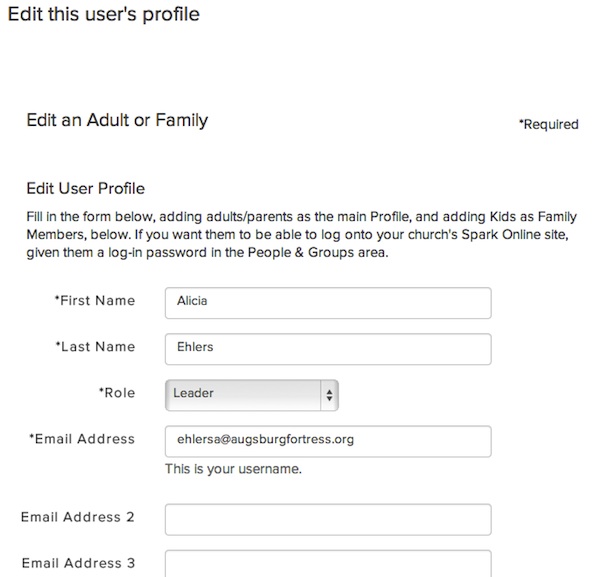Viewport: 600px width, 577px height.
Task: Click the "Edit this user's profile" page title
Action: 104,15
